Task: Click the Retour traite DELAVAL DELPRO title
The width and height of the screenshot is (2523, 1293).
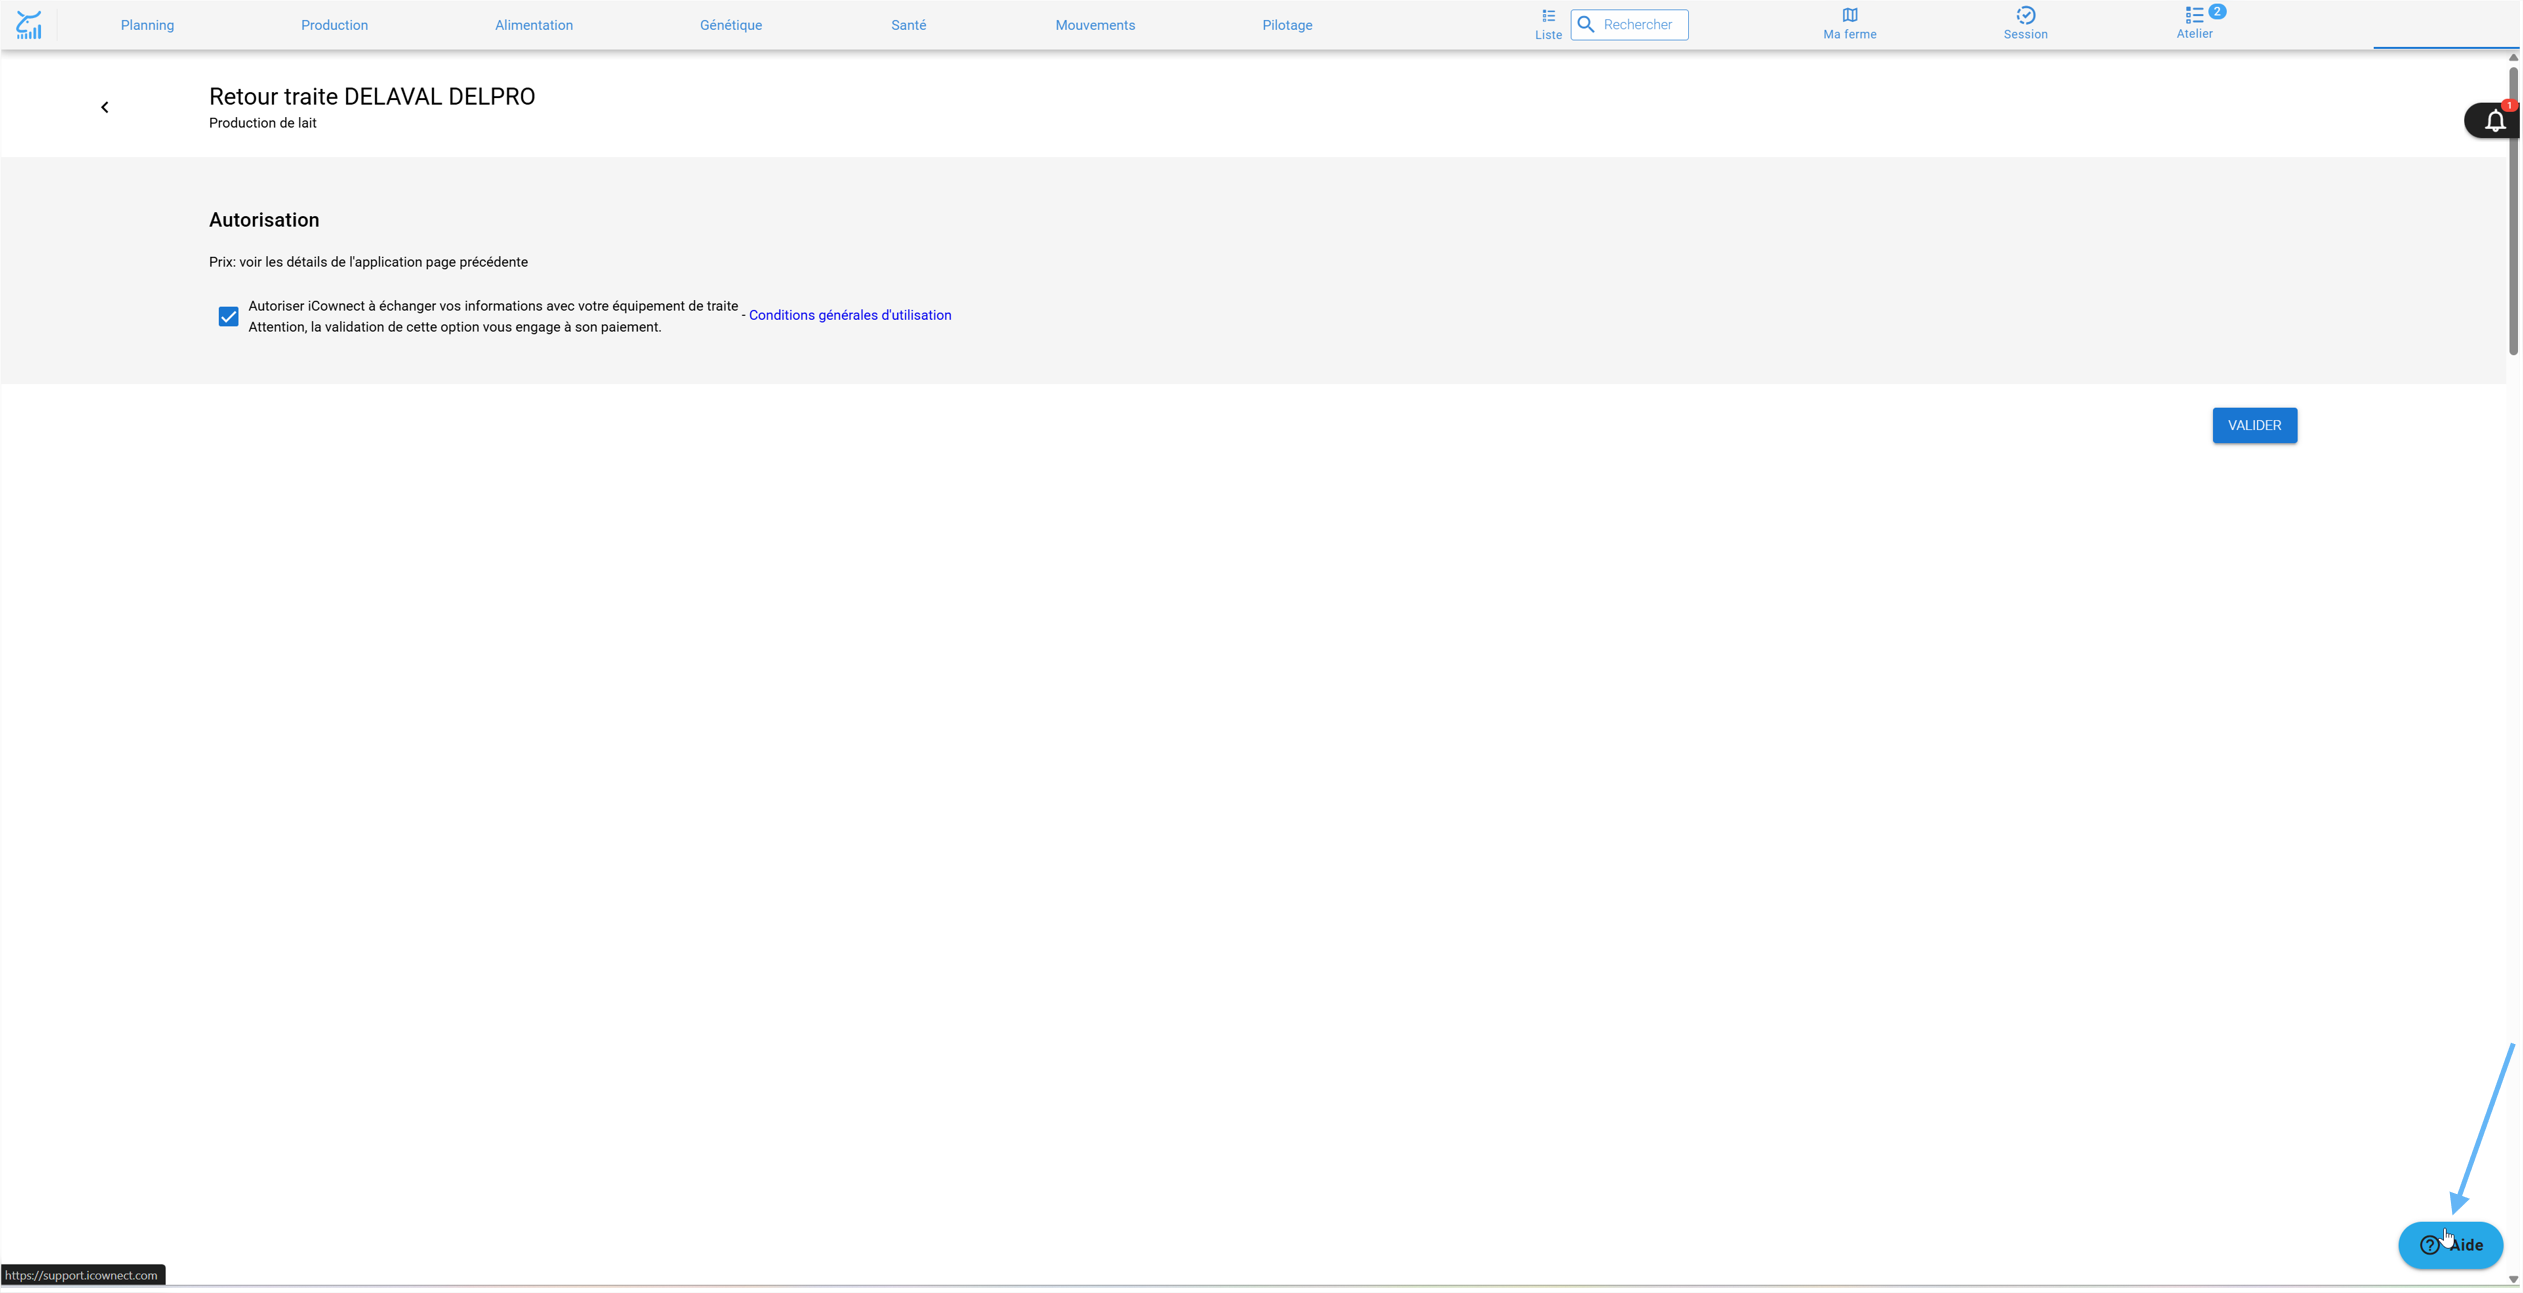Action: click(372, 97)
